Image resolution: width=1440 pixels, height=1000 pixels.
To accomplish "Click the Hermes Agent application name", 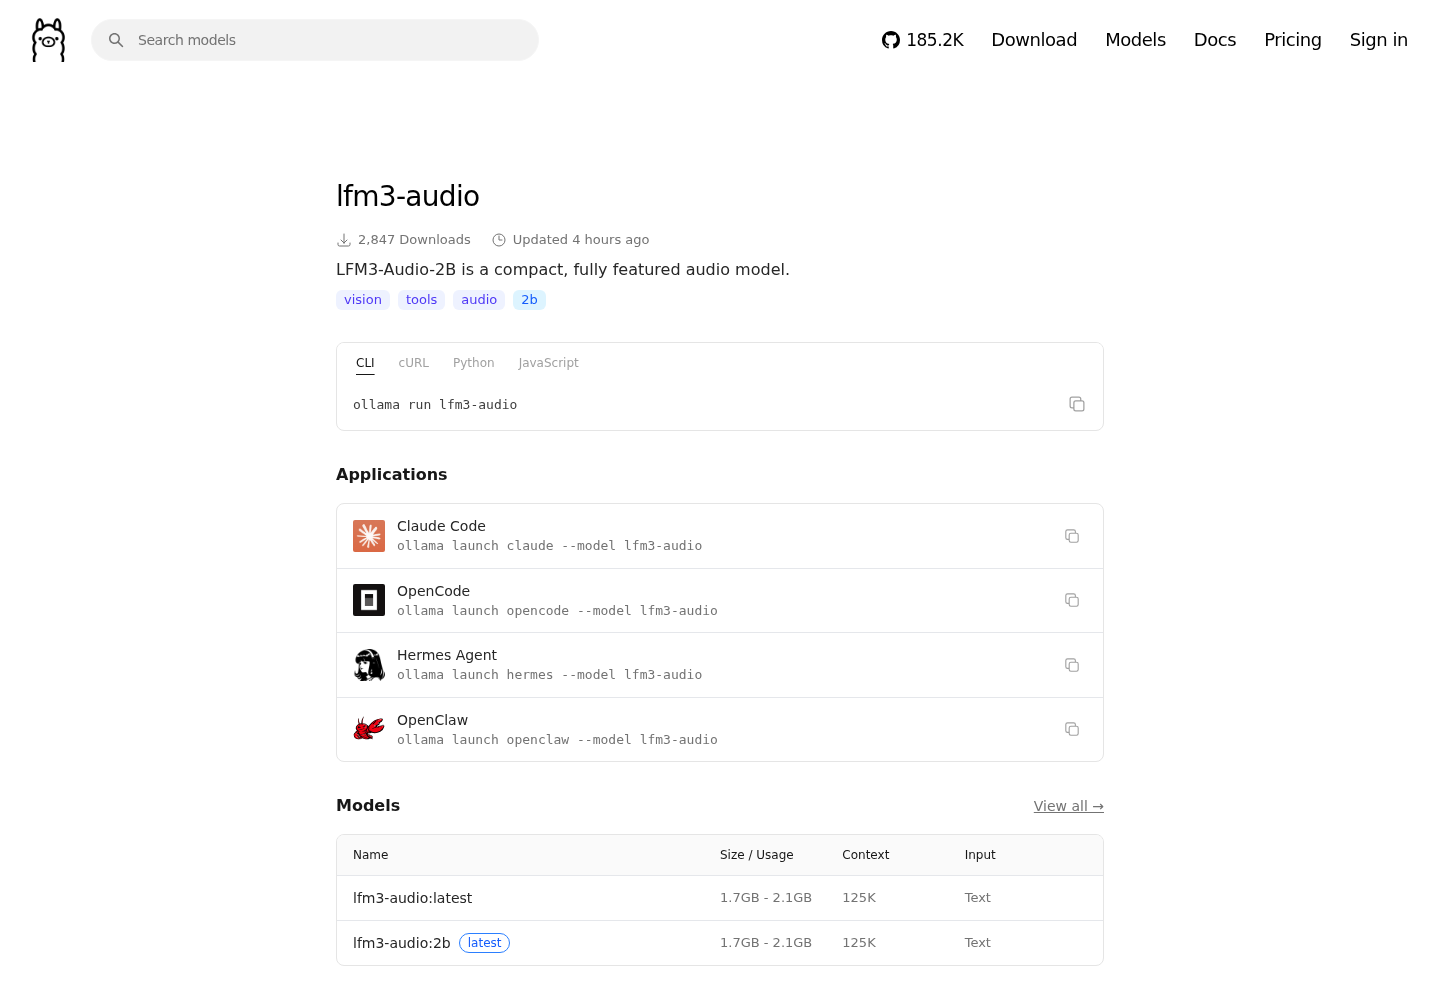I will [447, 655].
